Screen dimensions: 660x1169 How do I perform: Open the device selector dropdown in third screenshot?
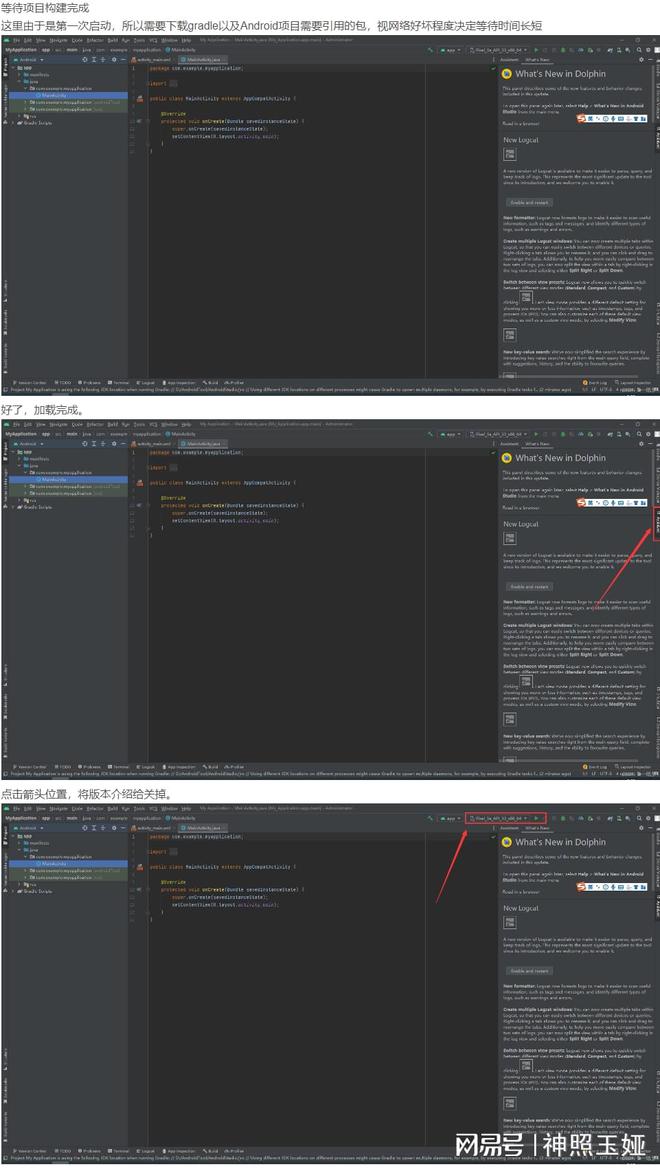[x=499, y=818]
